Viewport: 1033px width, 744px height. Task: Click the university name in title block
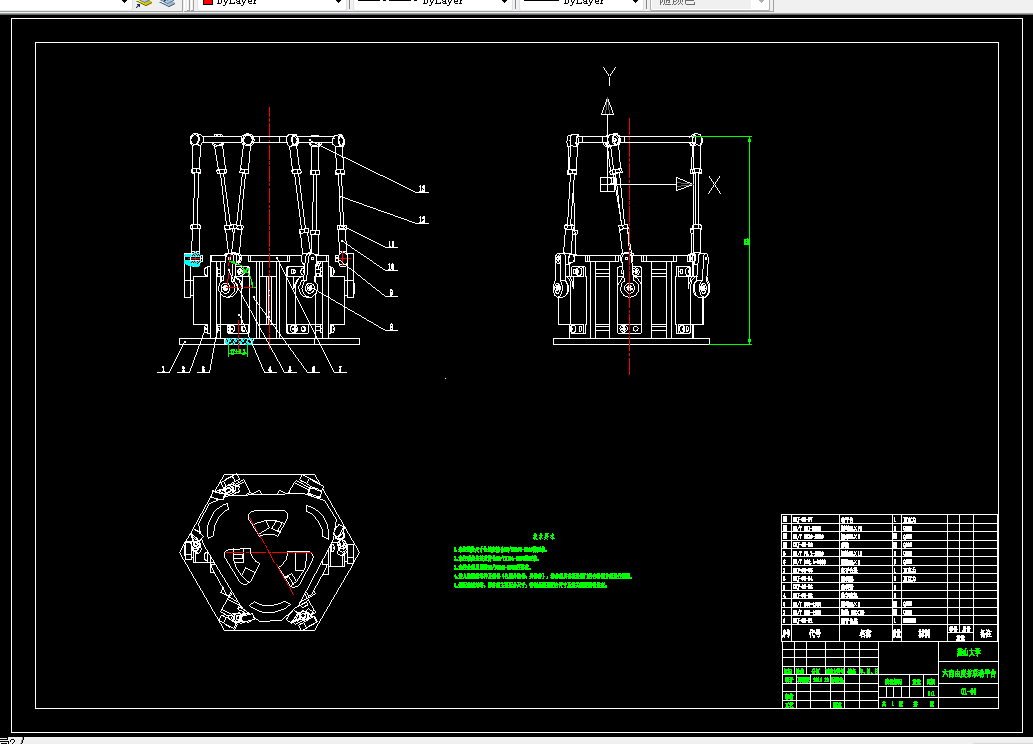point(968,652)
